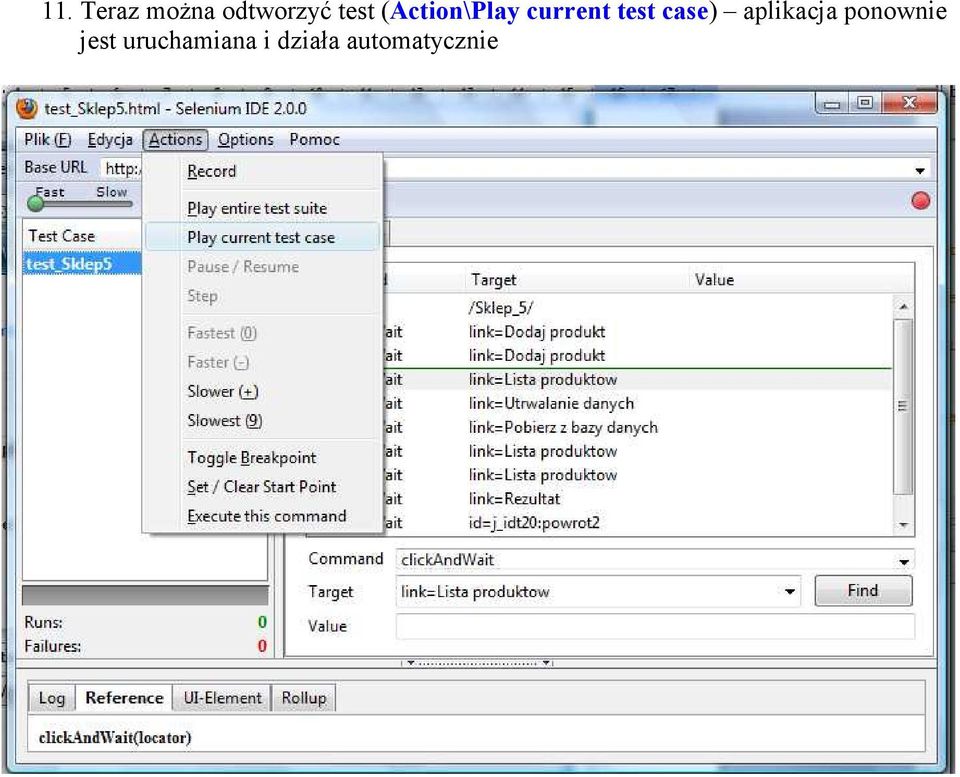Viewport: 960px width, 777px height.
Task: Select the row link=Pobierz z bazy danych
Action: point(637,427)
